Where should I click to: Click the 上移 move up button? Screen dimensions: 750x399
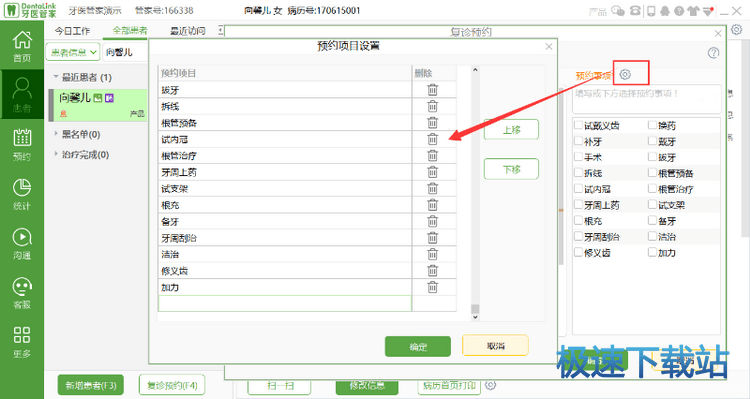click(511, 130)
